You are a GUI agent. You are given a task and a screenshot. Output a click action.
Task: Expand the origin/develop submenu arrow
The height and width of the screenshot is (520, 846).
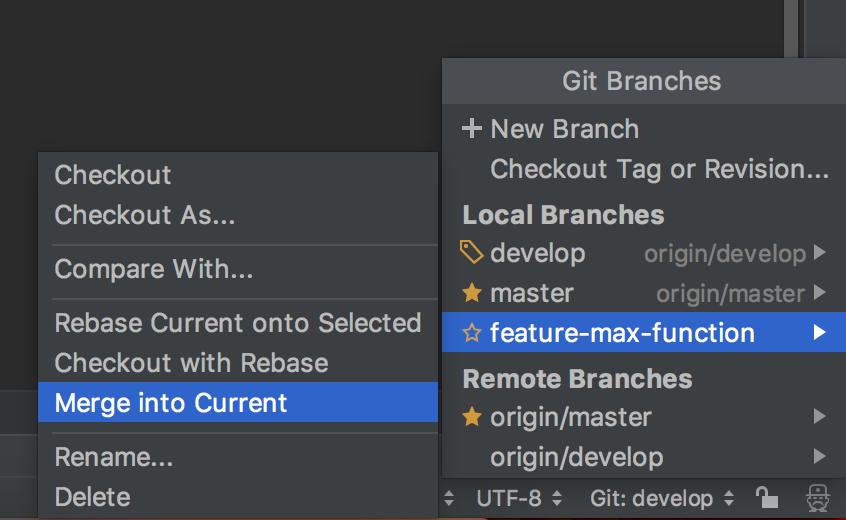tap(820, 456)
